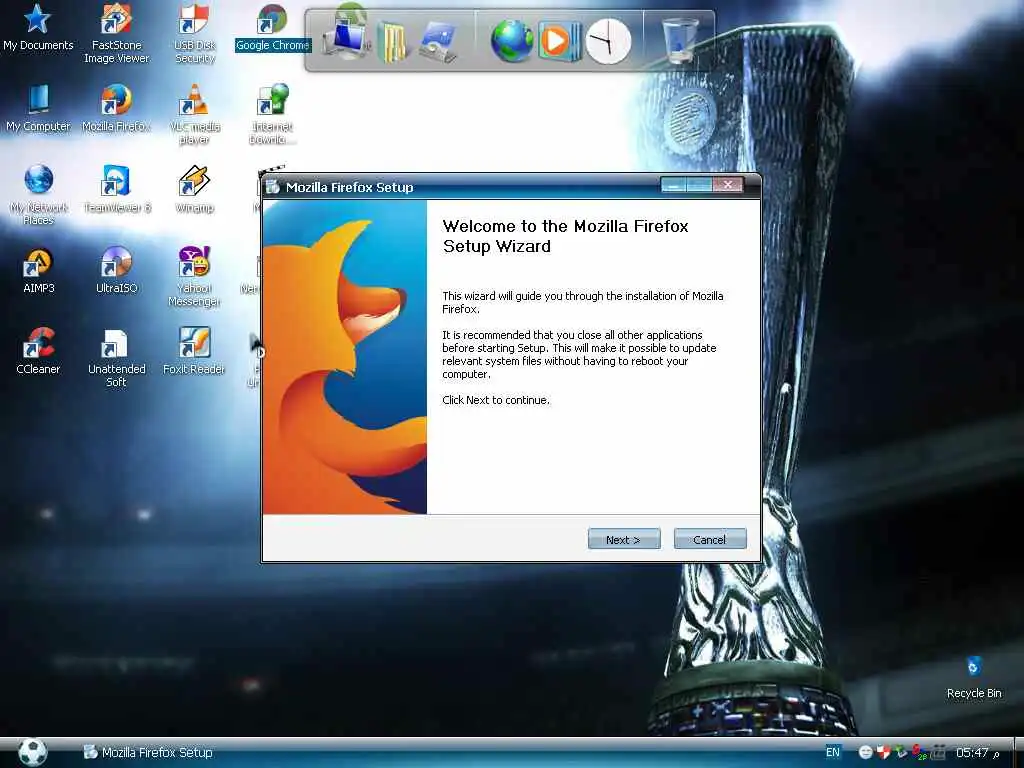Click the folders icon in the top dock
Viewport: 1024px width, 768px height.
[392, 40]
